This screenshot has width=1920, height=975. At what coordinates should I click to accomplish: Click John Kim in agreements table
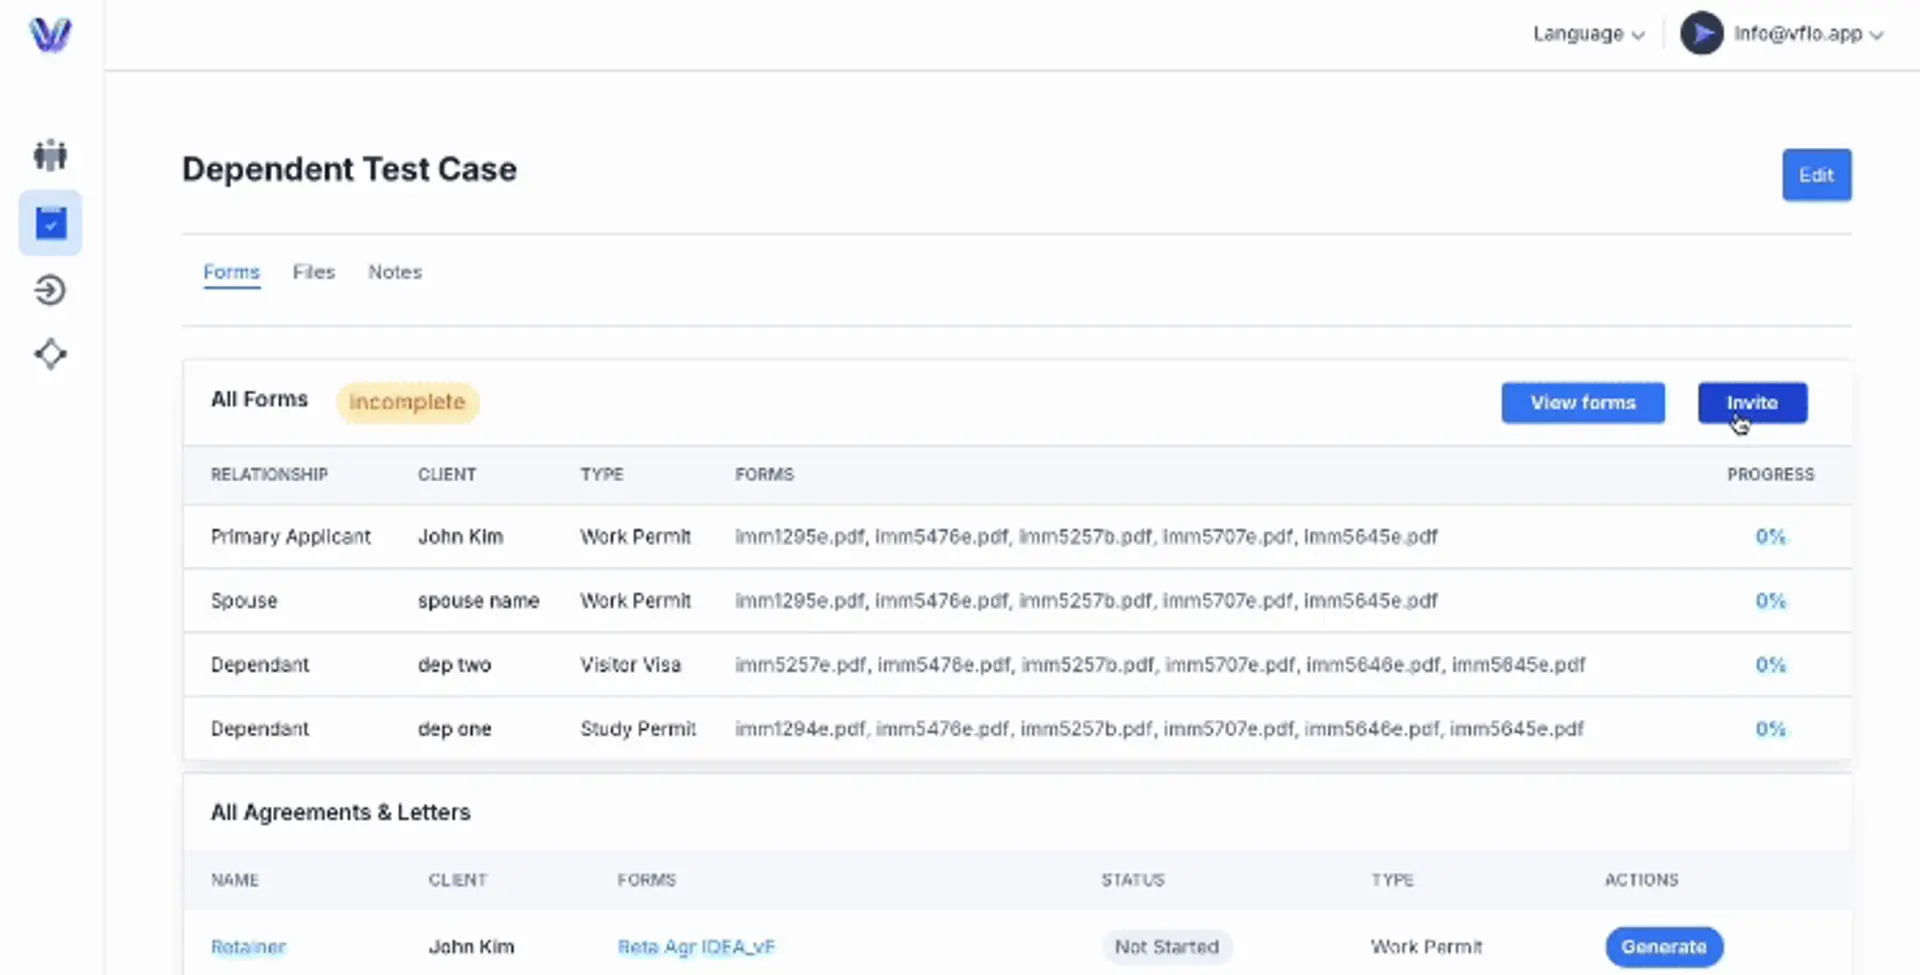click(x=471, y=947)
